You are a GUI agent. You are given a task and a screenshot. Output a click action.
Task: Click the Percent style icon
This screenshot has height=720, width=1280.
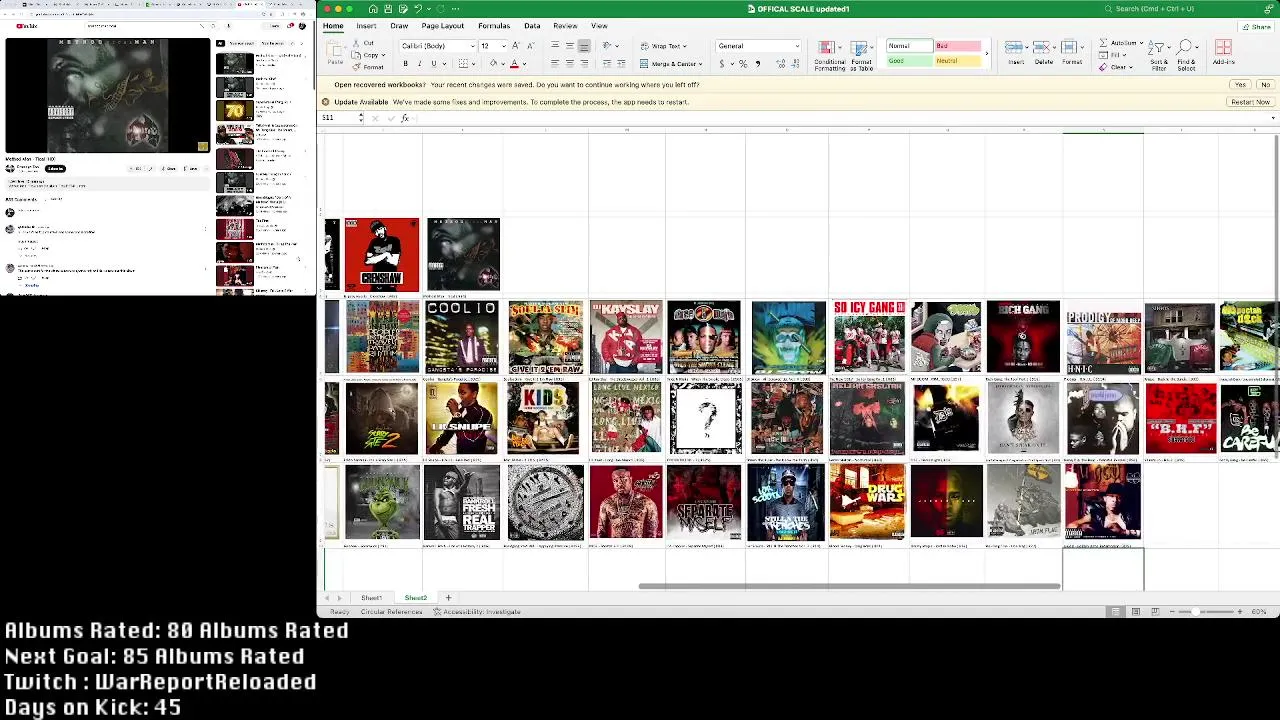(x=742, y=64)
